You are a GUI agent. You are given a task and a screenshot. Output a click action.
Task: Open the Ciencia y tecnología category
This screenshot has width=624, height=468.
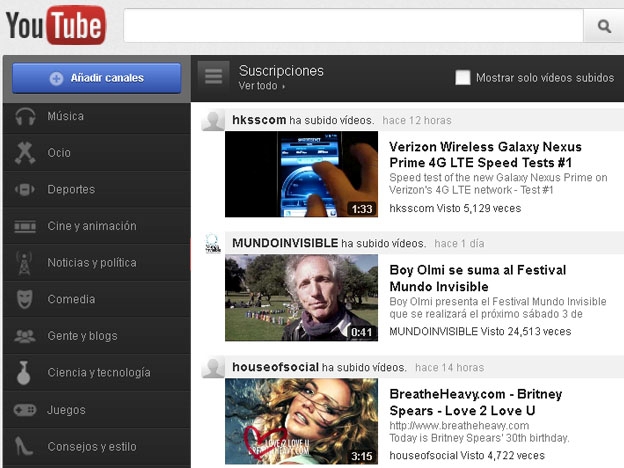point(97,372)
